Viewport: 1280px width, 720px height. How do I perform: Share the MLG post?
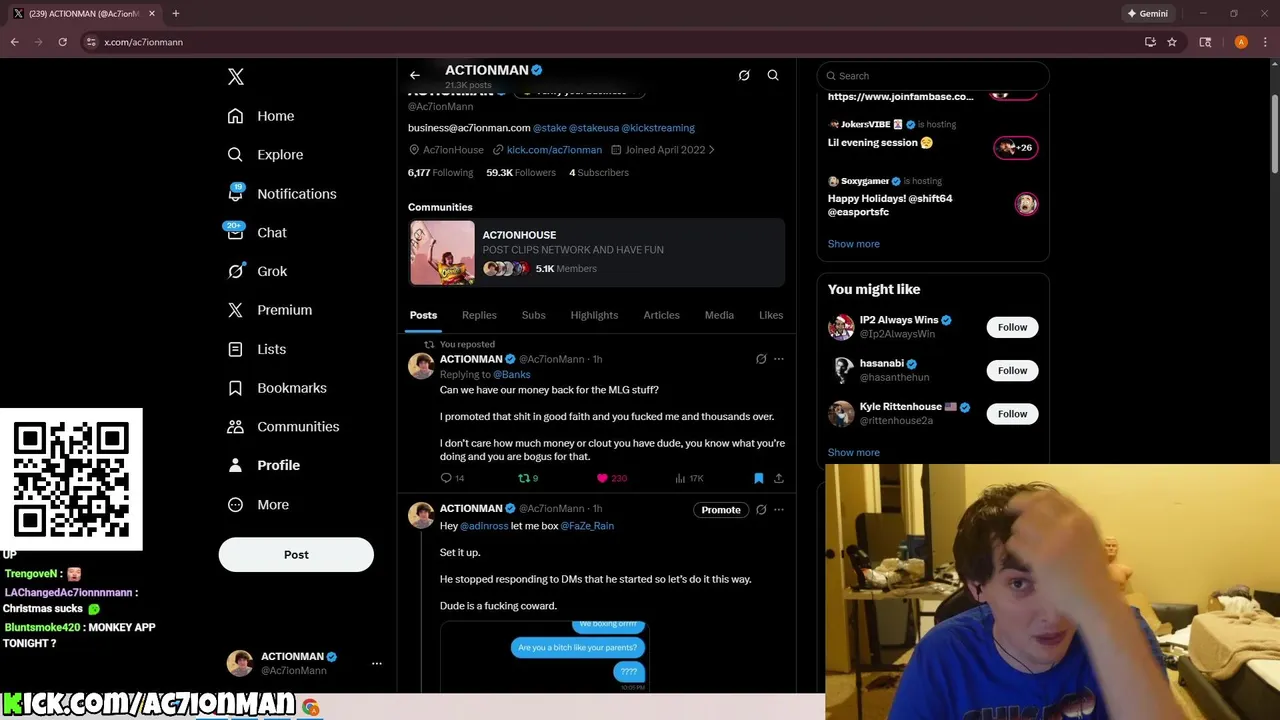[x=779, y=478]
